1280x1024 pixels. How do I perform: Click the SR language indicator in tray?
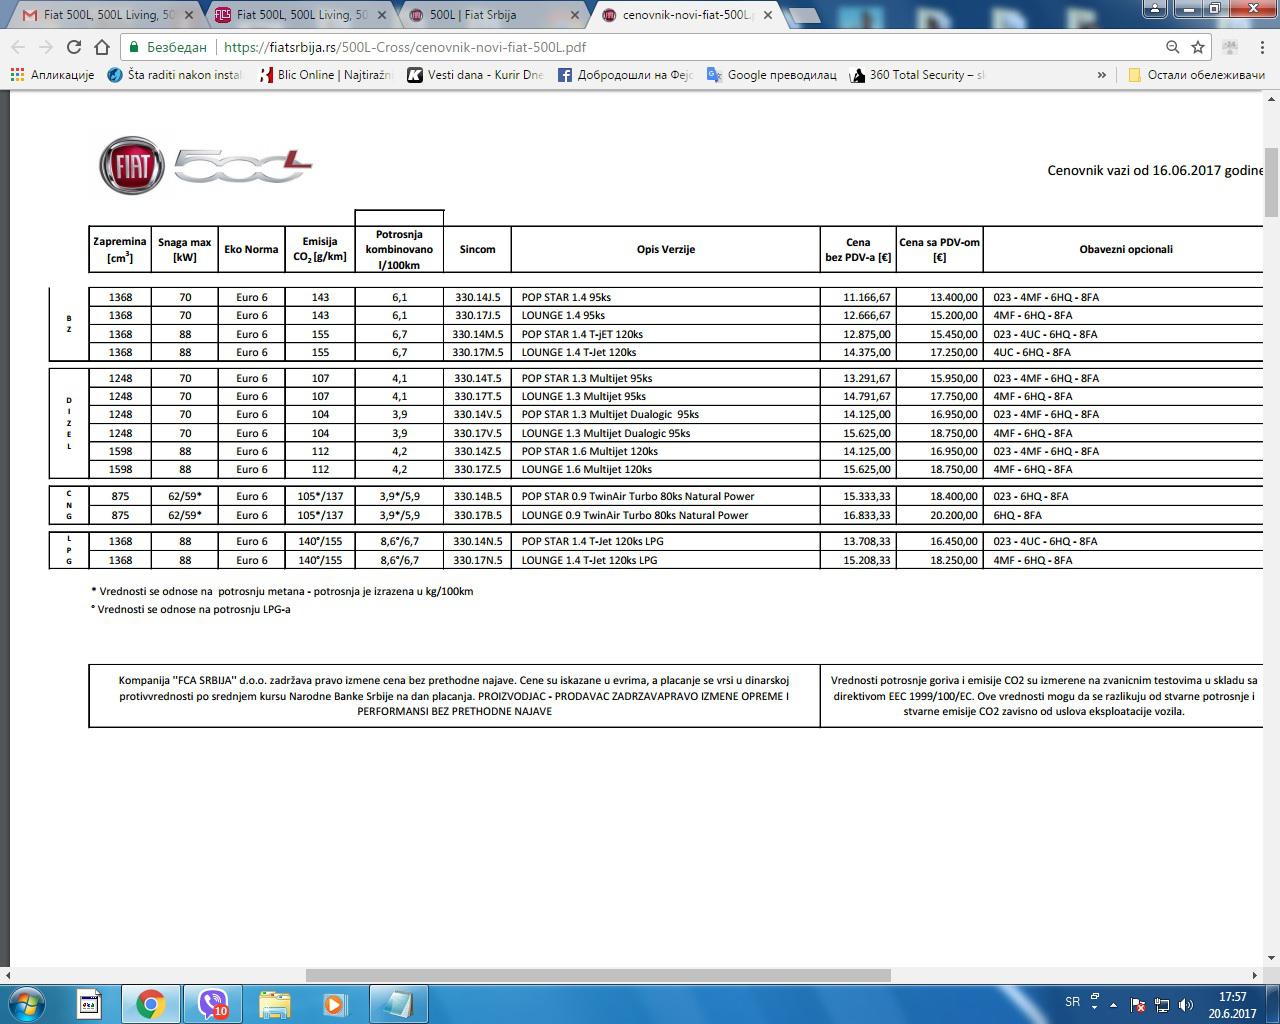(1072, 1002)
